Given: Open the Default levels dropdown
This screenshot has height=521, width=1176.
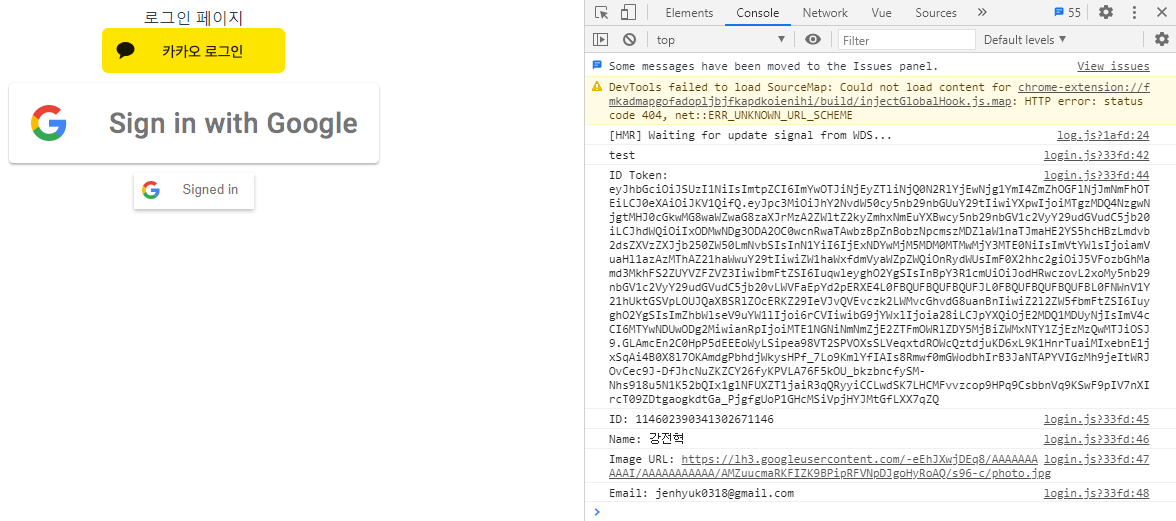Looking at the screenshot, I should pyautogui.click(x=1025, y=40).
